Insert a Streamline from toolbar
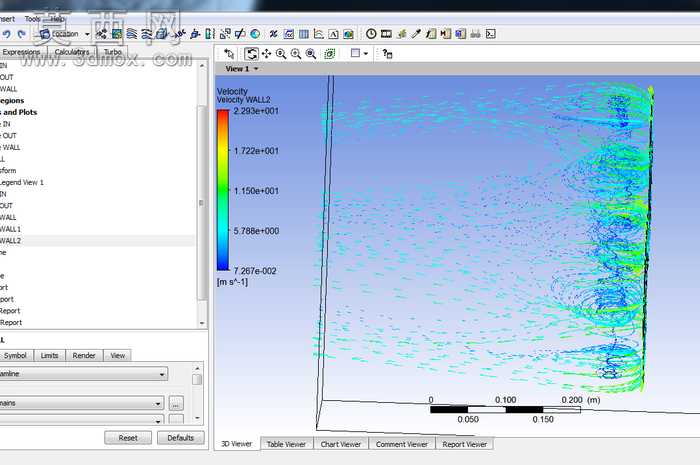This screenshot has height=465, width=700. (x=131, y=34)
